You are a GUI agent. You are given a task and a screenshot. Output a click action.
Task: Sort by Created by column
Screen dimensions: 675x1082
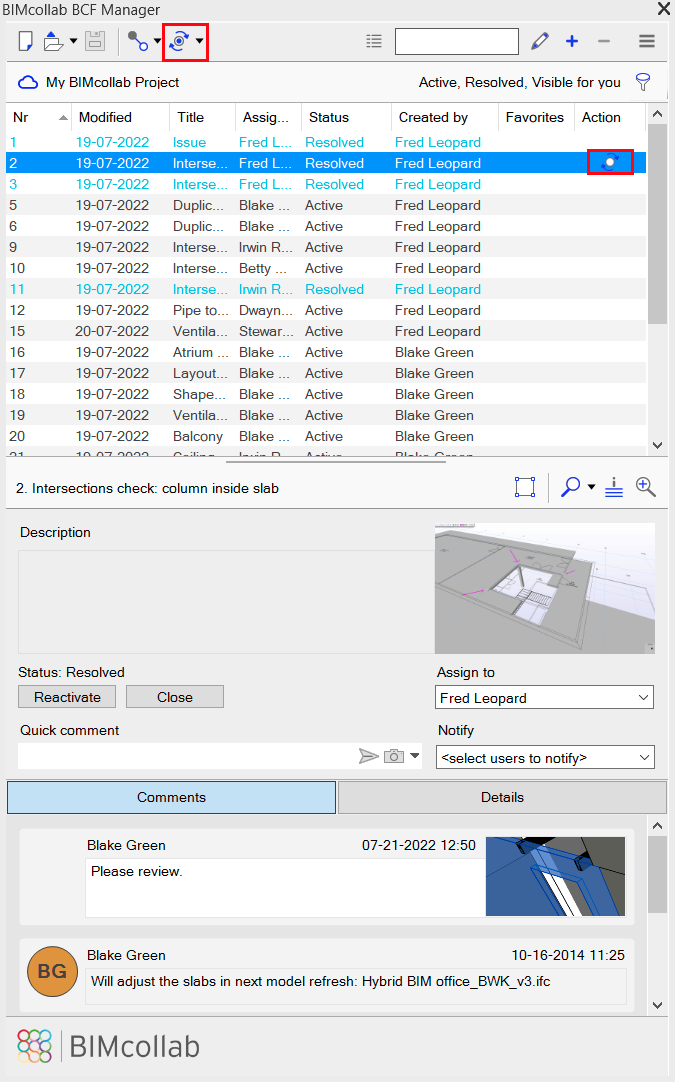pyautogui.click(x=444, y=117)
